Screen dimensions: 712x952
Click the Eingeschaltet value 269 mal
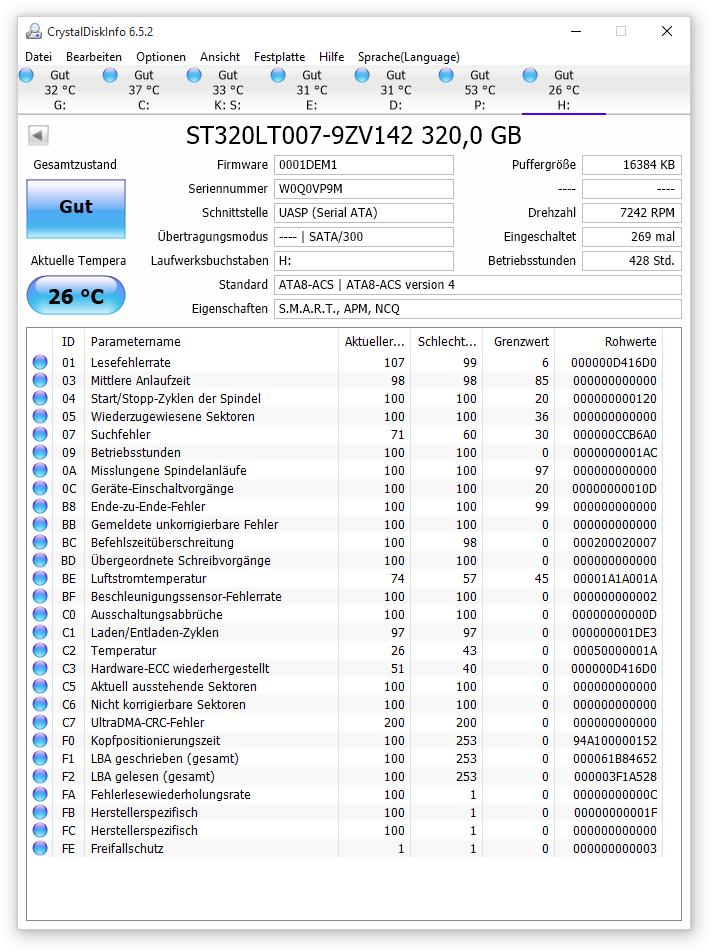tap(632, 237)
